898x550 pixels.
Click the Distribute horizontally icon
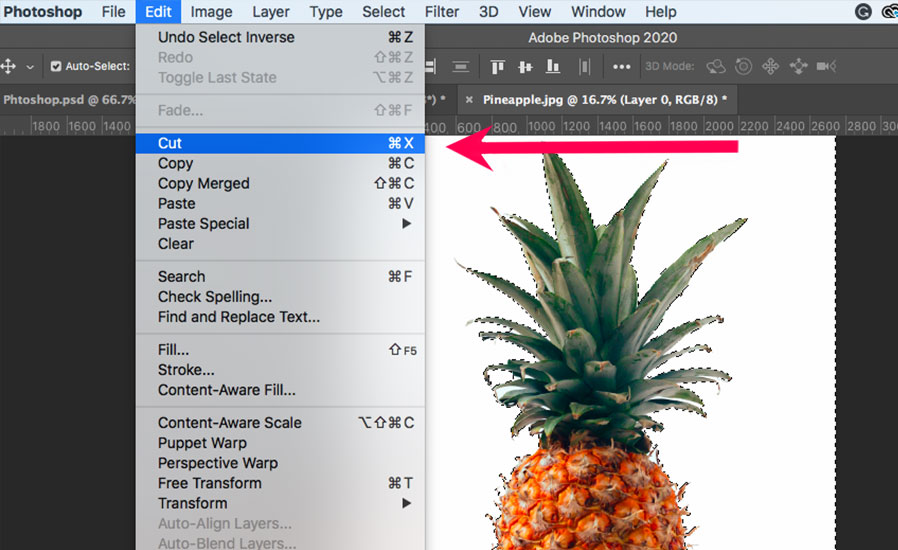coord(584,66)
